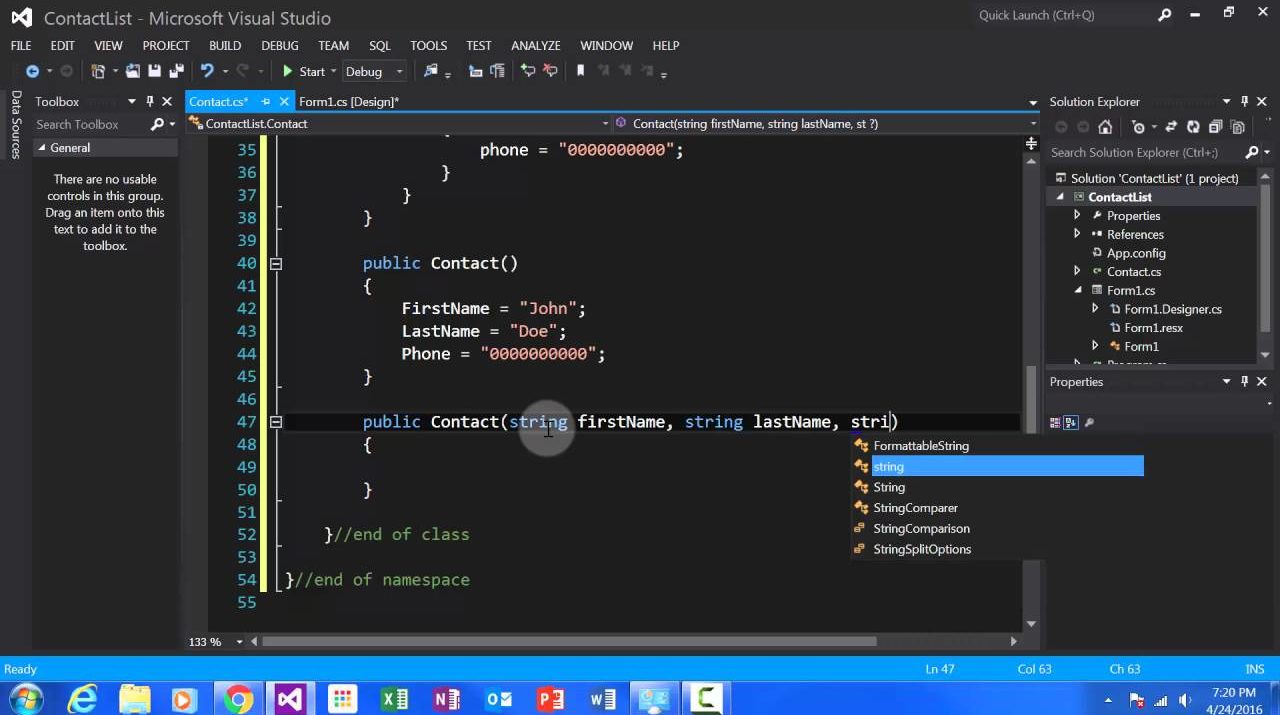Toggle Alphabetical sort in Properties panel
The image size is (1280, 715).
coord(1071,423)
